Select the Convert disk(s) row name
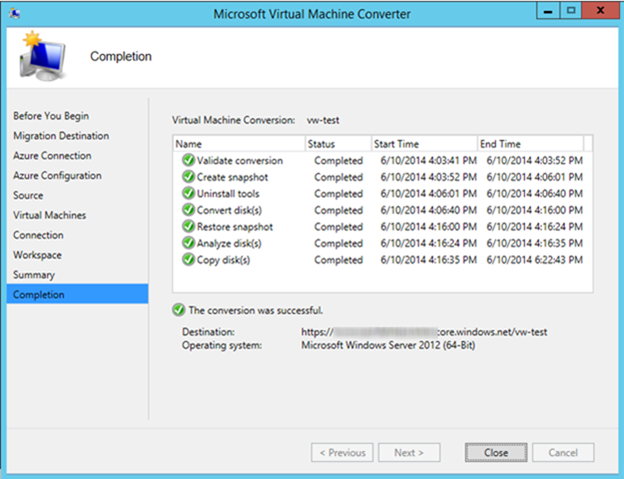 [229, 210]
